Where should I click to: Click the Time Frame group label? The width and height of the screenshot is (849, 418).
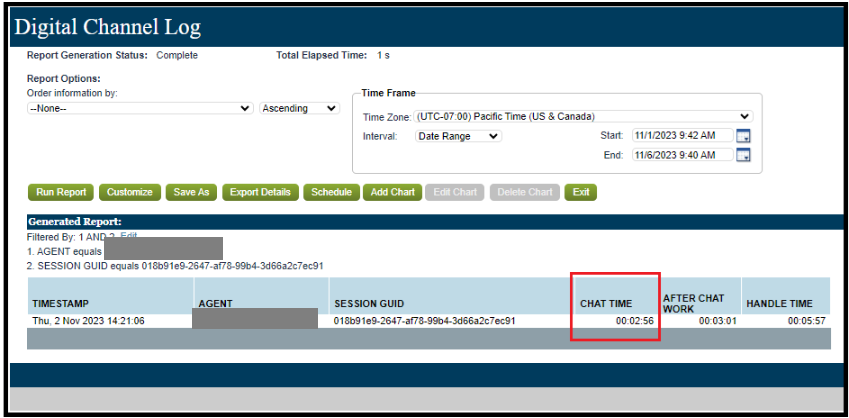(x=388, y=93)
